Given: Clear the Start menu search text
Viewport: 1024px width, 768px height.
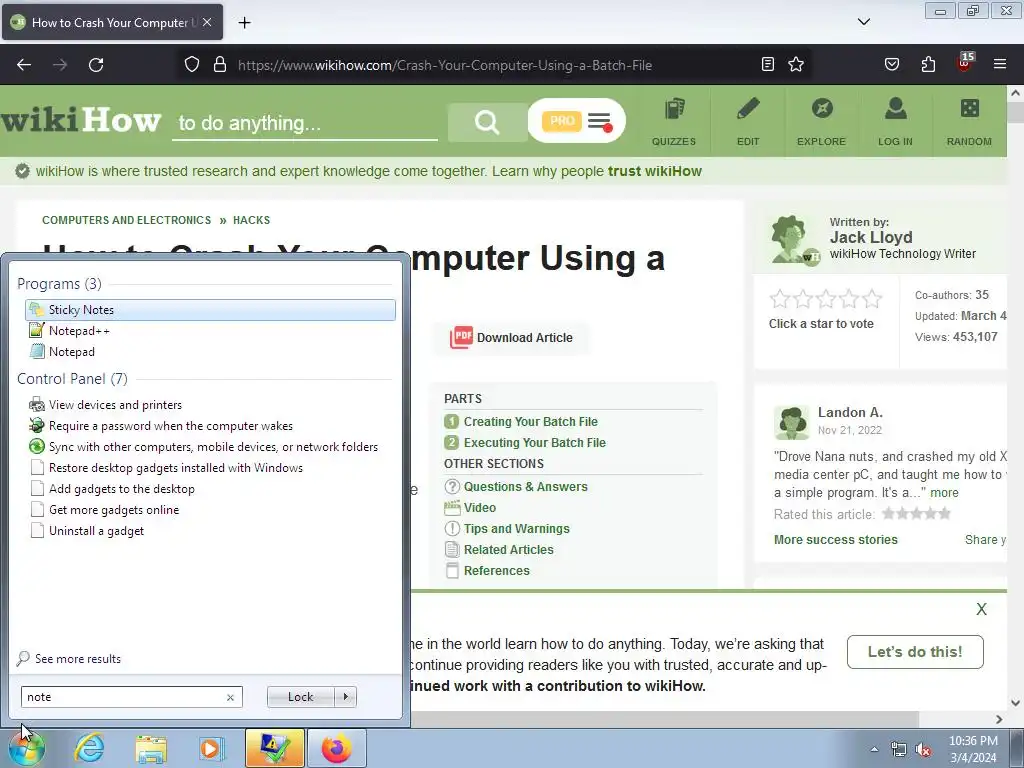Looking at the screenshot, I should click(231, 697).
